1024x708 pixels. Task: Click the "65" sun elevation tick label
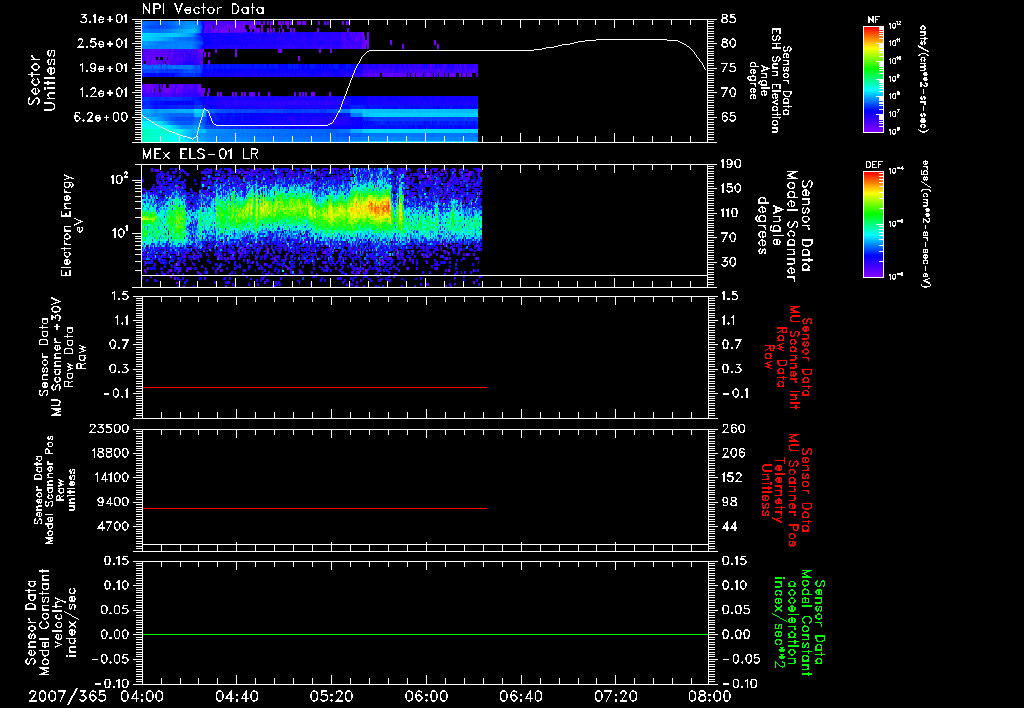729,117
